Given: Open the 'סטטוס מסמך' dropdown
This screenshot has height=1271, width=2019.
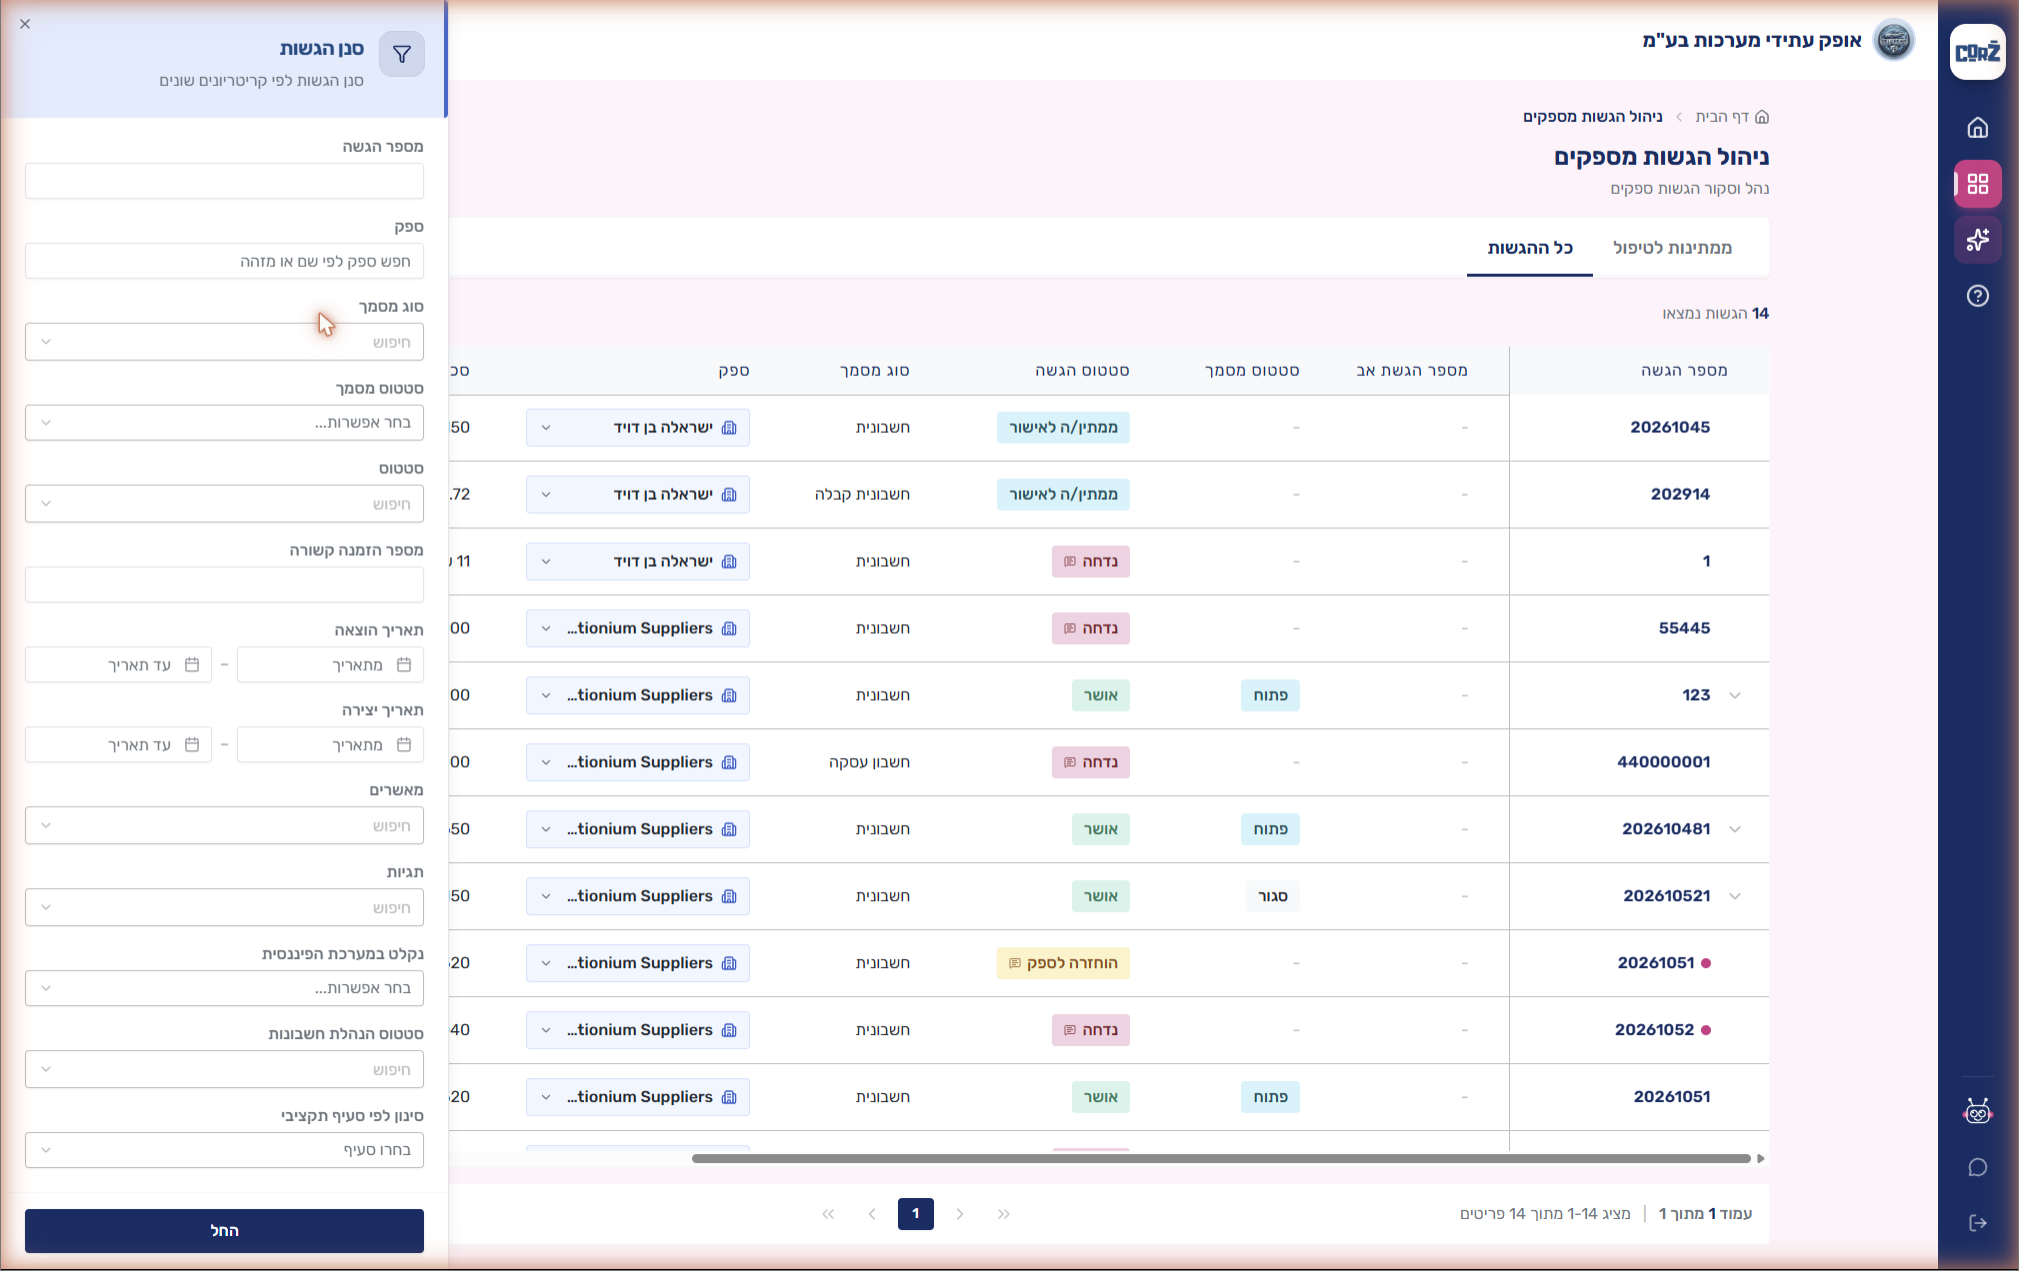Looking at the screenshot, I should 224,423.
